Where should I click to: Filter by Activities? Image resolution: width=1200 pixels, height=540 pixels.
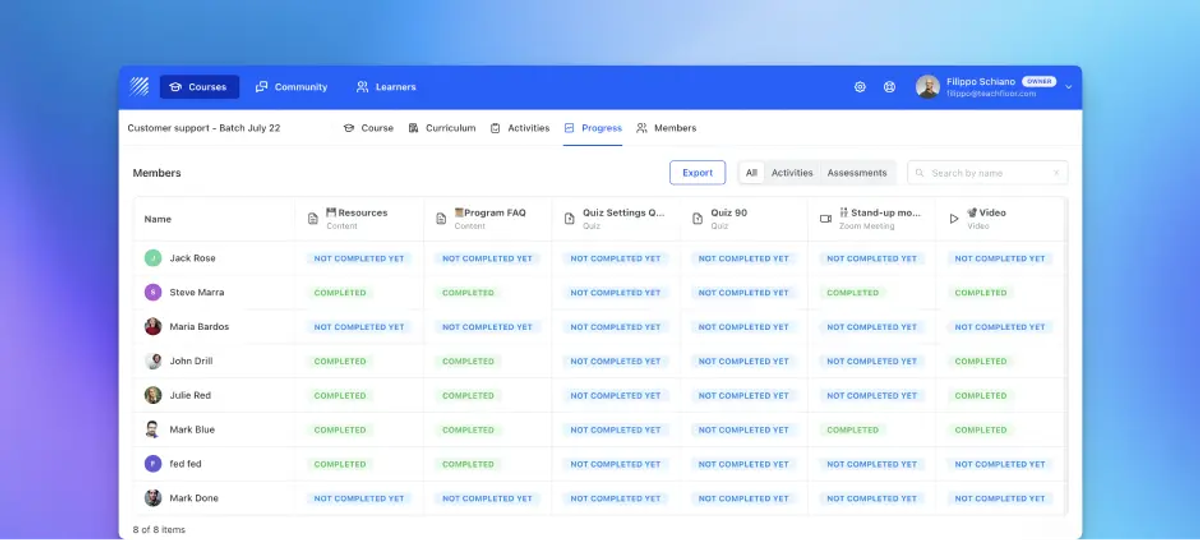[x=792, y=173]
